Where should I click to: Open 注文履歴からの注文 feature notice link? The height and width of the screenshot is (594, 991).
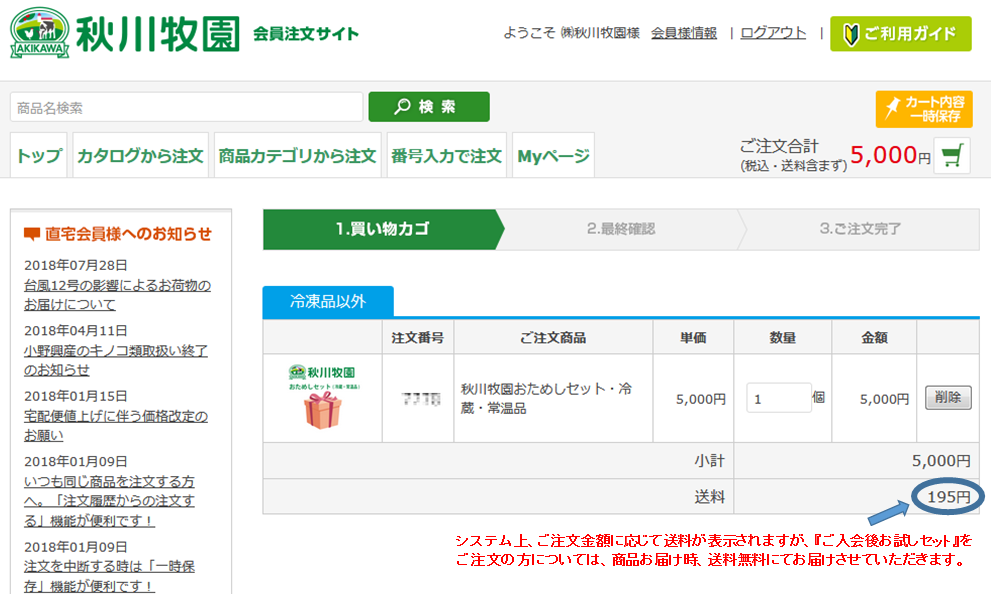(x=109, y=501)
